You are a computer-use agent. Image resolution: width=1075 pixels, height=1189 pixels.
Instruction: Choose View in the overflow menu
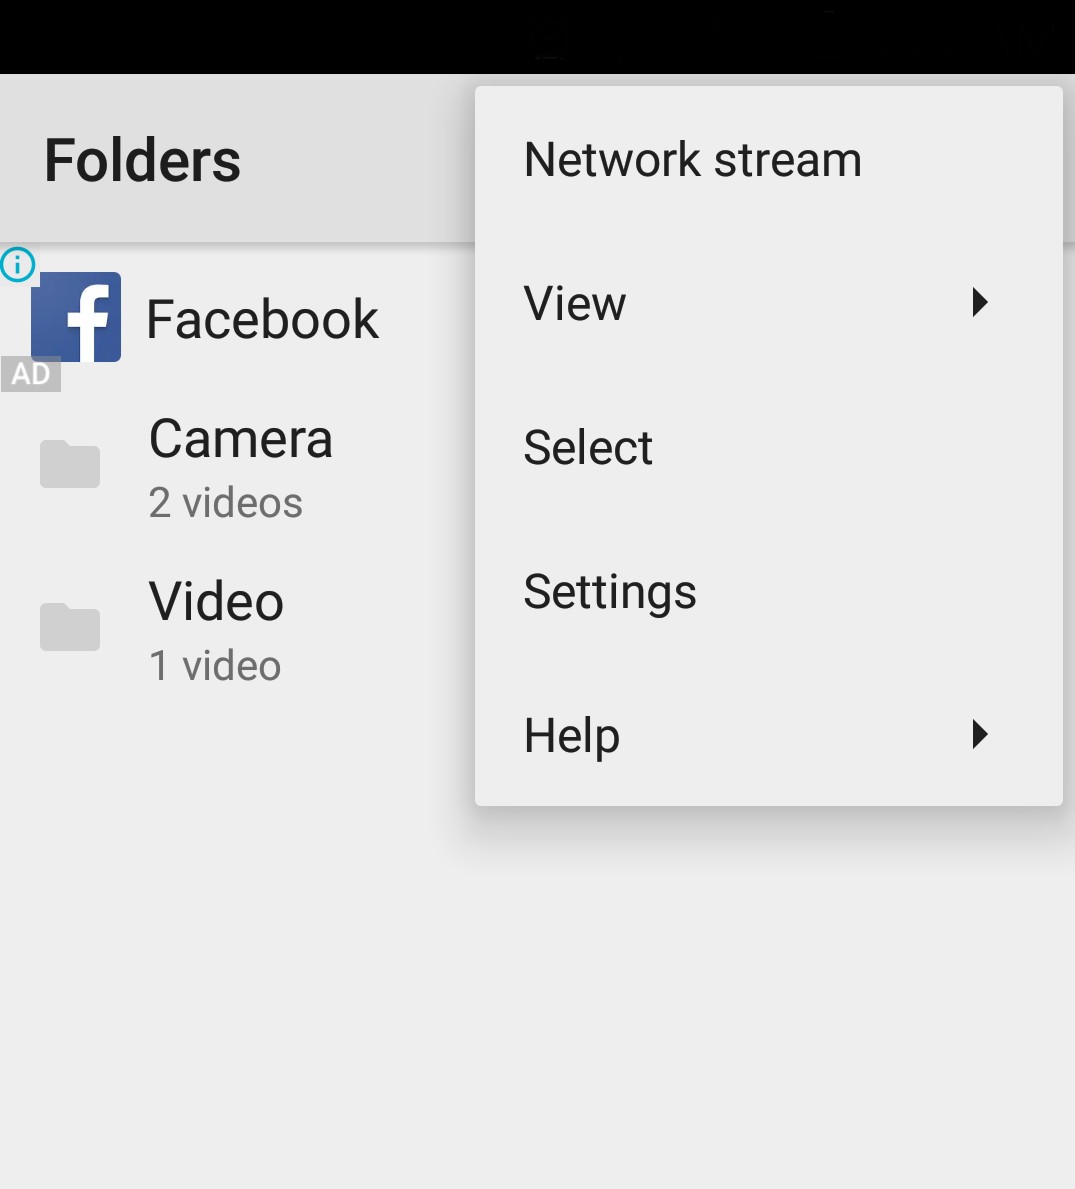click(769, 303)
